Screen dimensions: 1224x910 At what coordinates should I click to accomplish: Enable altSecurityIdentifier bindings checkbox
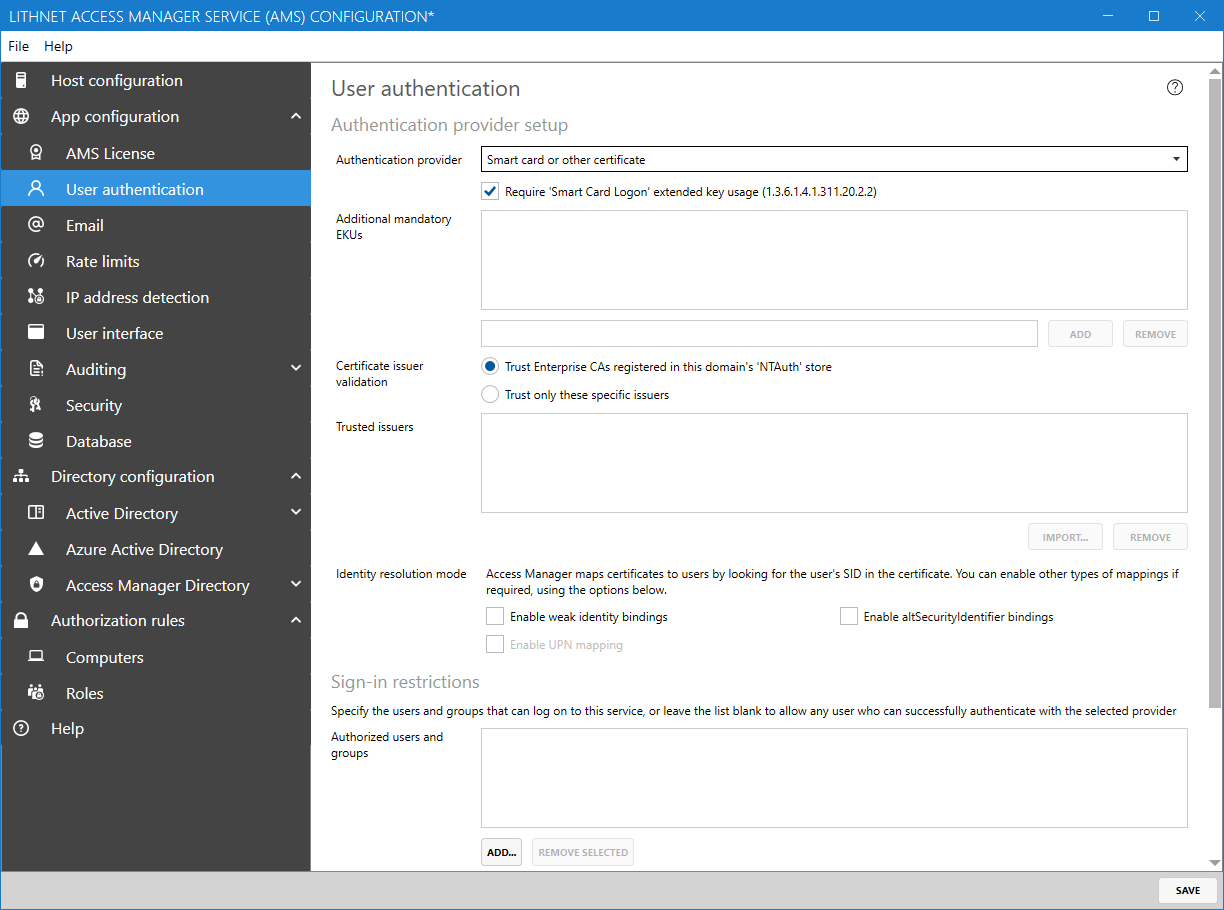click(x=849, y=617)
